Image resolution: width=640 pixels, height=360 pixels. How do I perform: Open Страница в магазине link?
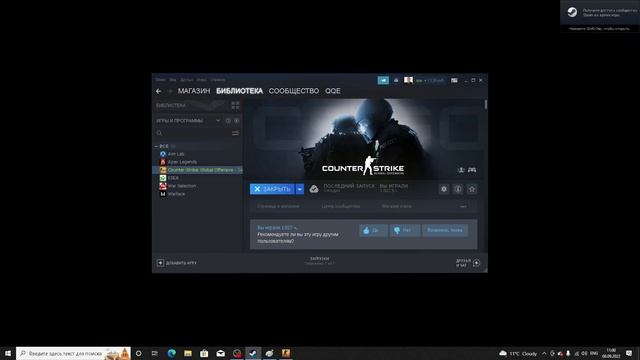pos(278,207)
